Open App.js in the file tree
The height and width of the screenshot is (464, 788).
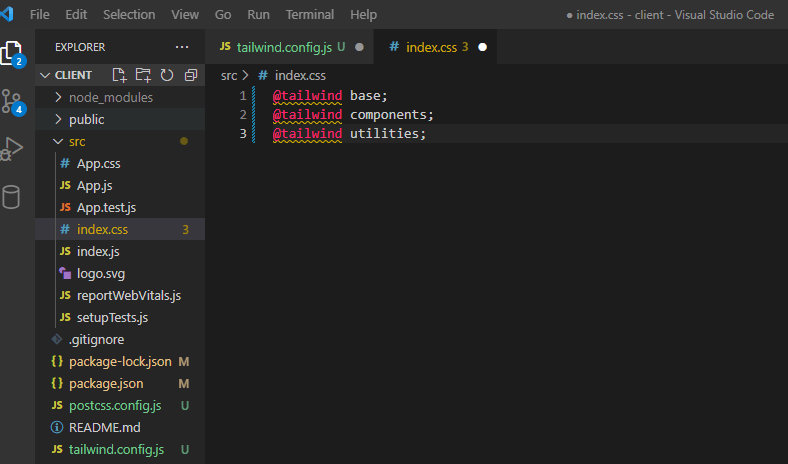(120, 185)
